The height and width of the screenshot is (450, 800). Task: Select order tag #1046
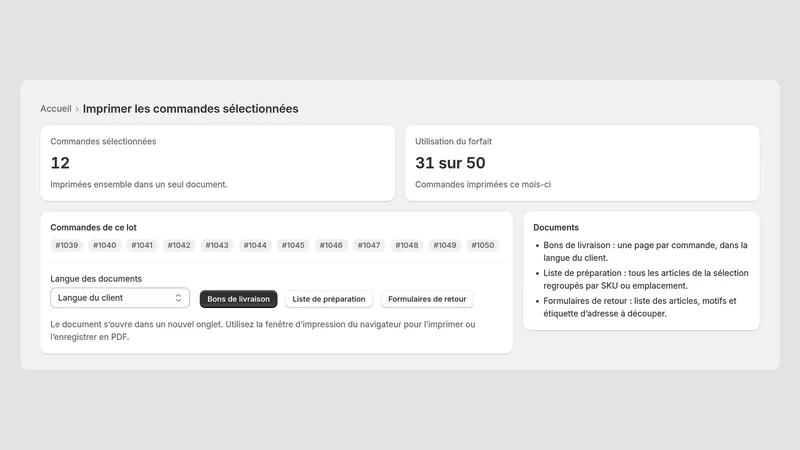(x=331, y=245)
